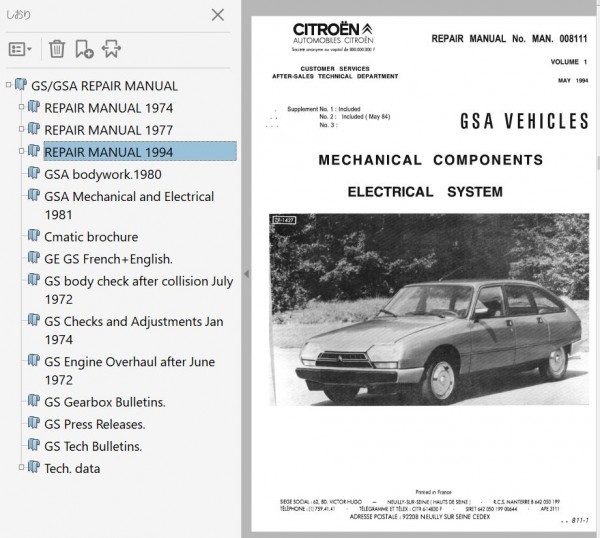600x538 pixels.
Task: Click bookmark icon beside REPAIR MANUAL 1994
Action: [34, 150]
